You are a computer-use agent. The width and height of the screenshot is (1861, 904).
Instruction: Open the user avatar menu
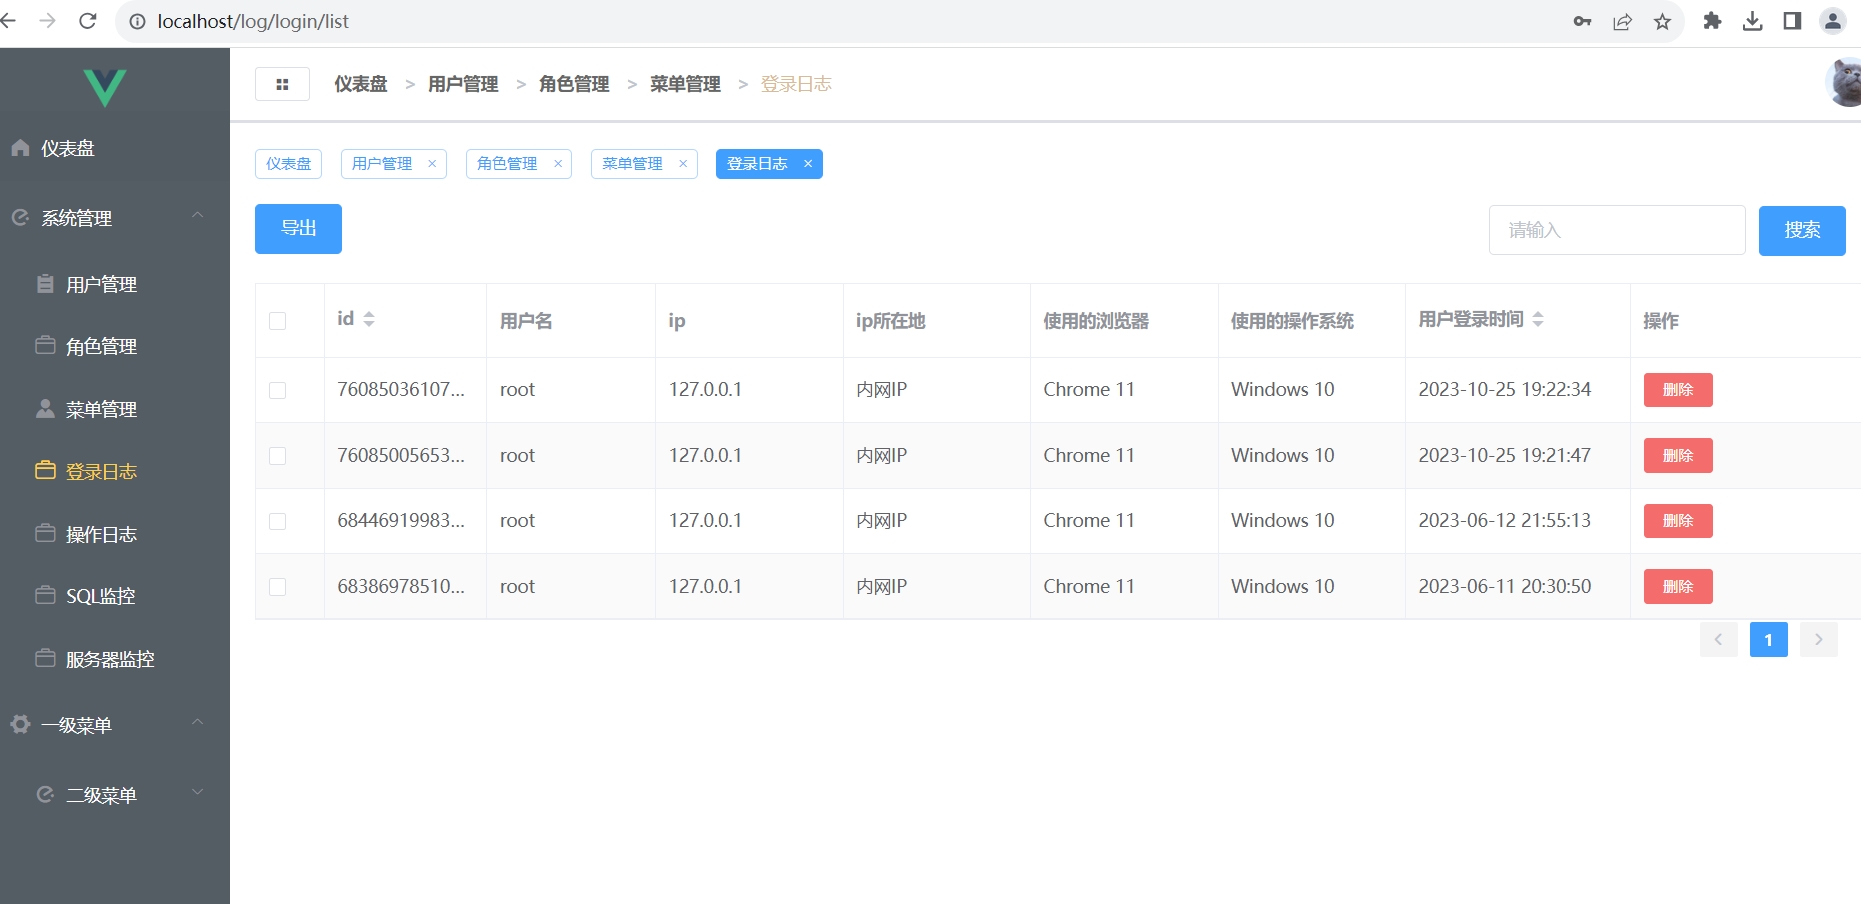1843,82
